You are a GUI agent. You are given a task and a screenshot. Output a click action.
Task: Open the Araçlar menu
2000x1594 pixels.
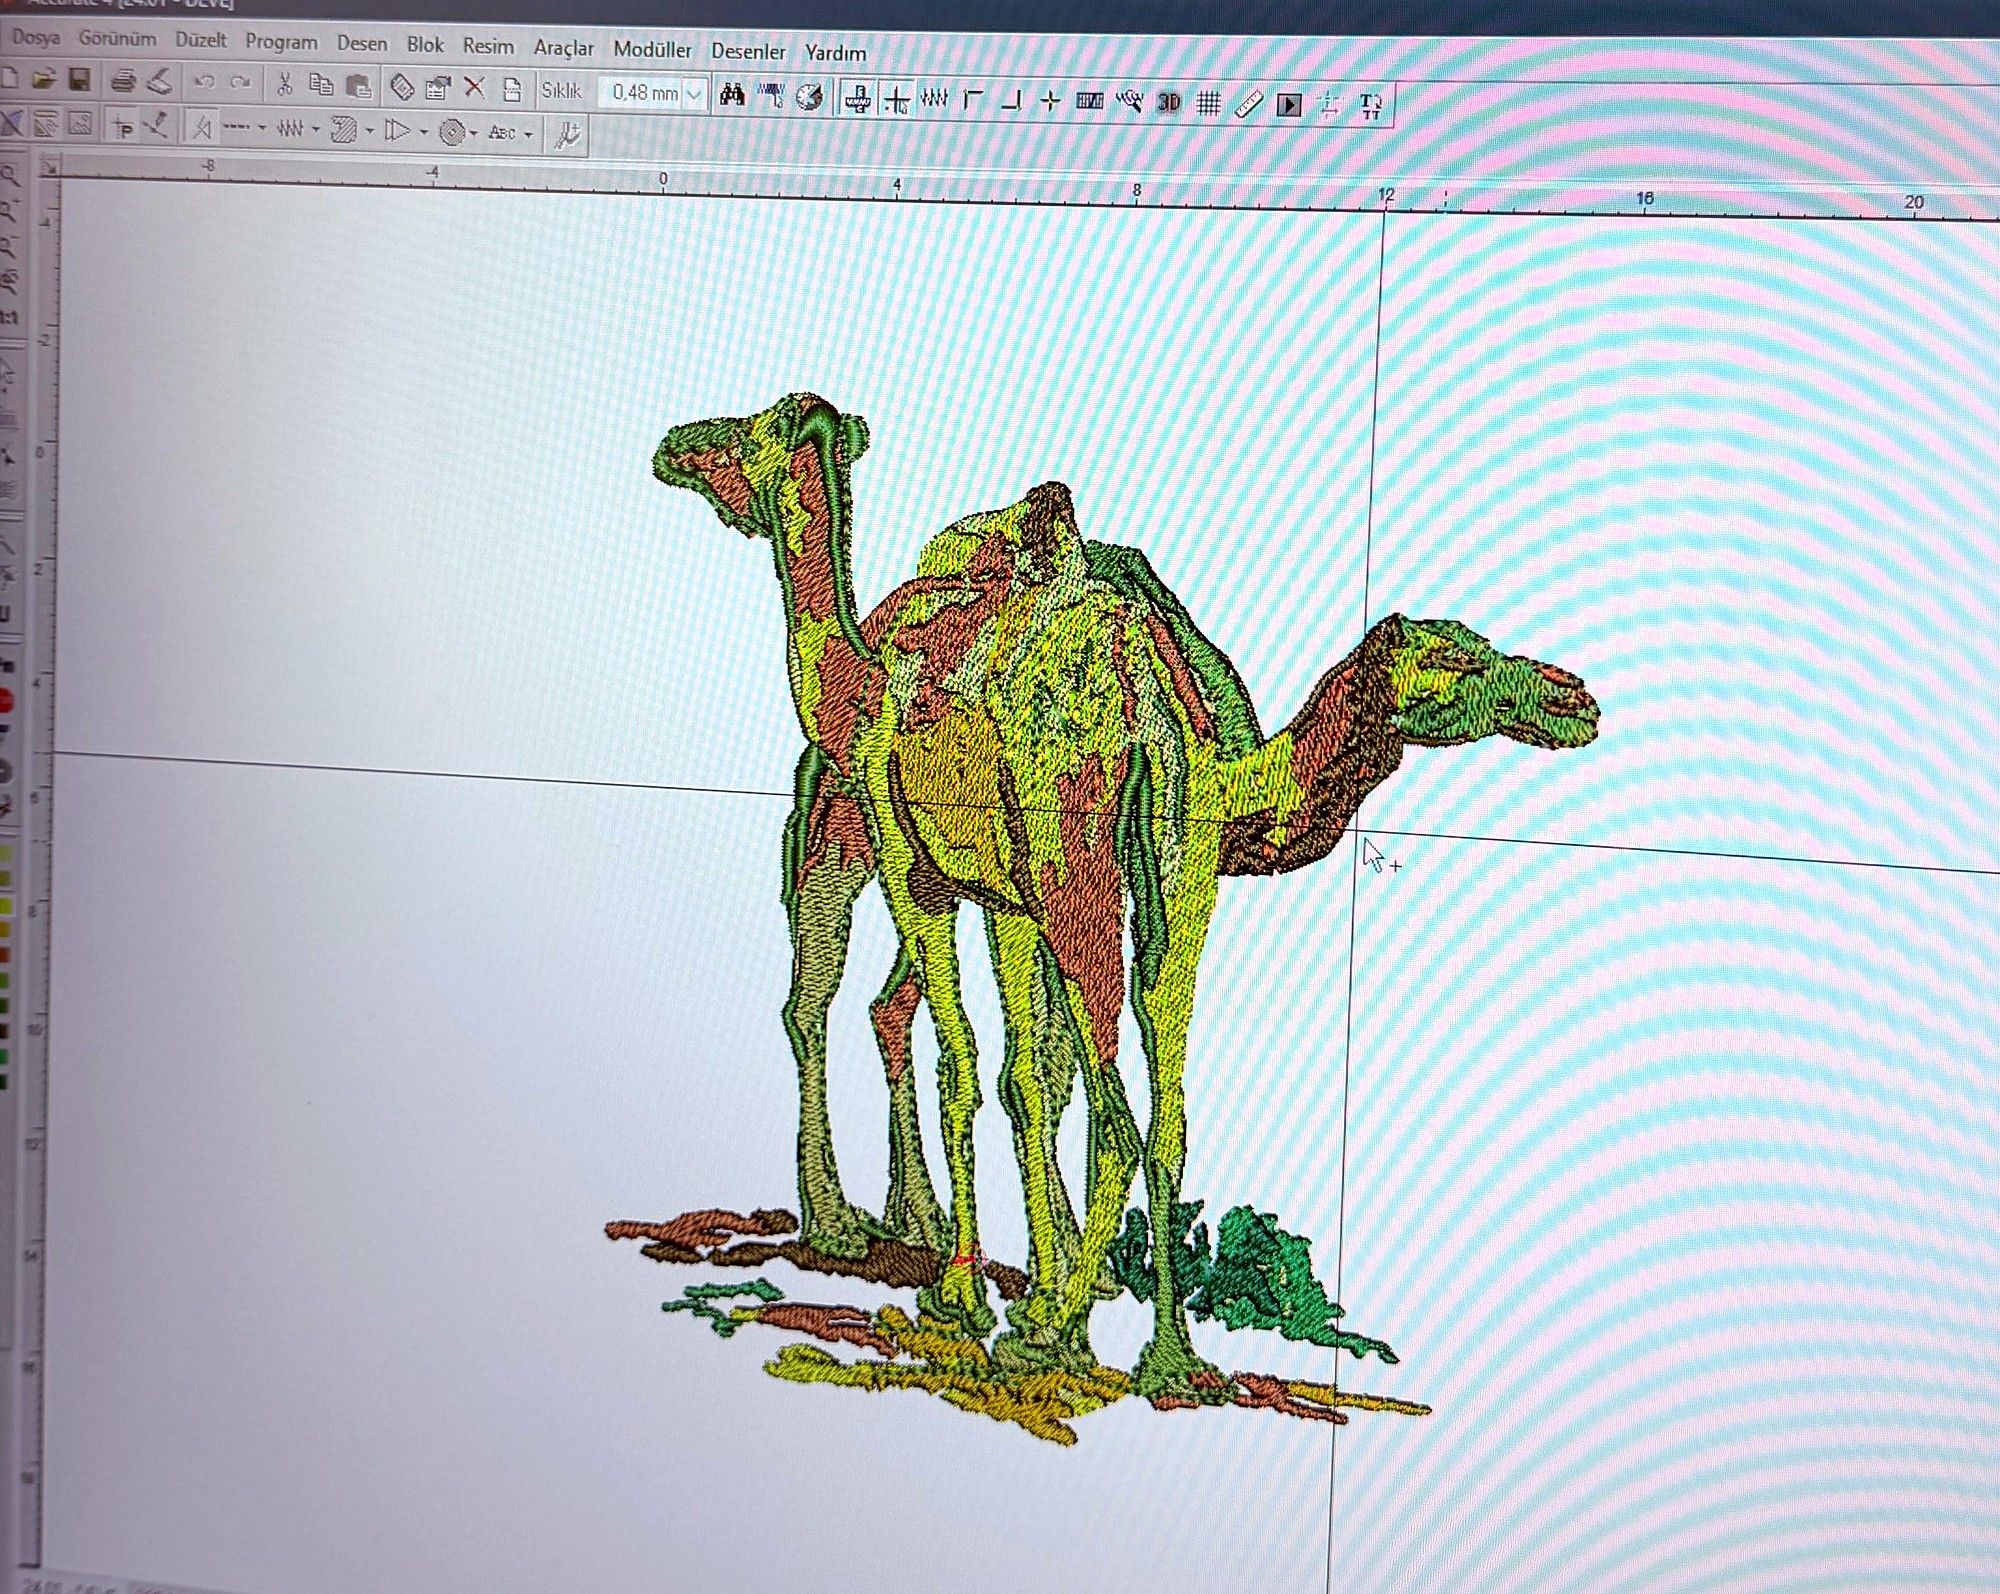[563, 47]
